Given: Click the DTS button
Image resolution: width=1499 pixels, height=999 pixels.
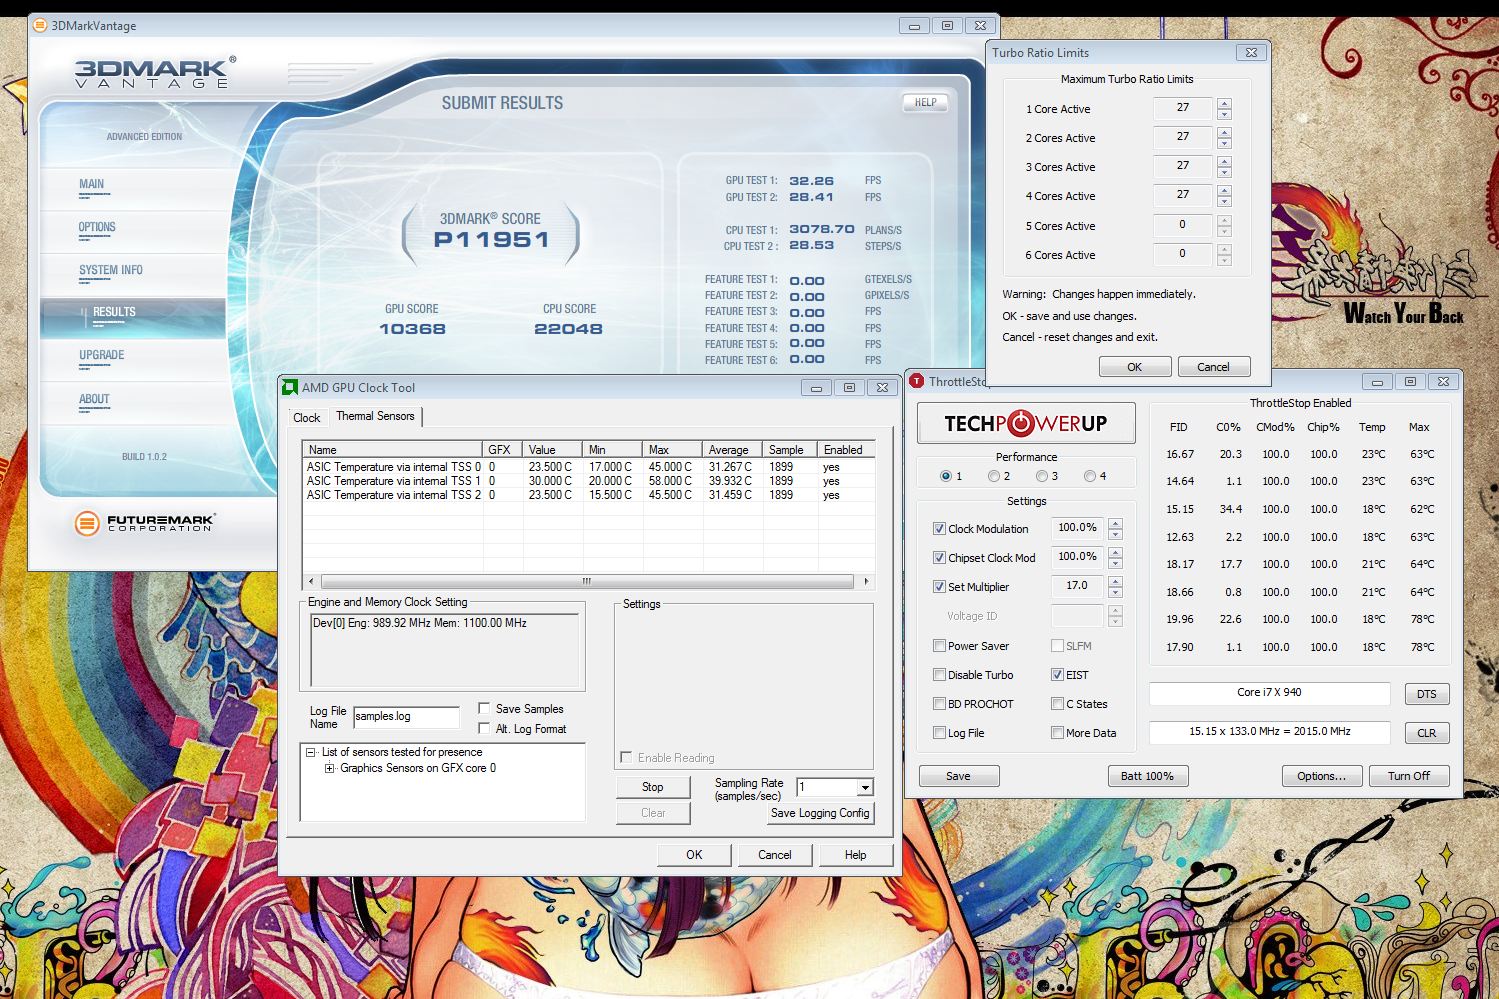Looking at the screenshot, I should (1427, 694).
